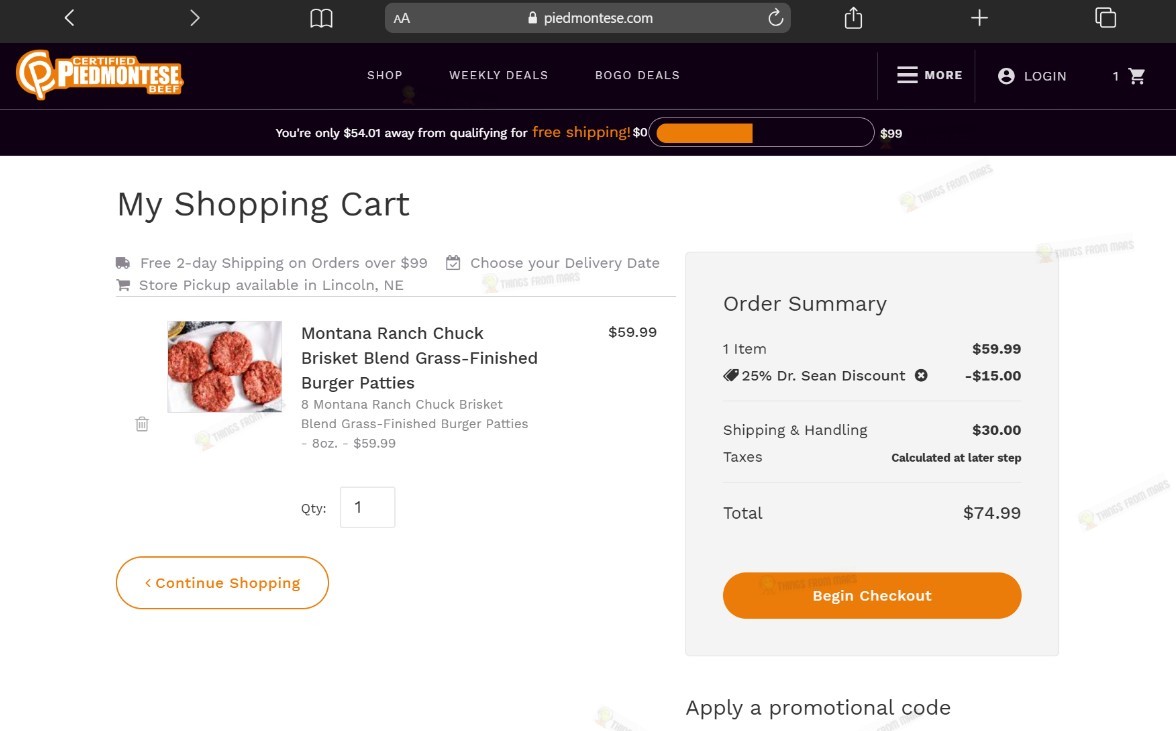Tap the AA reader text size control
Screen dimensions: 1176x731
402,18
